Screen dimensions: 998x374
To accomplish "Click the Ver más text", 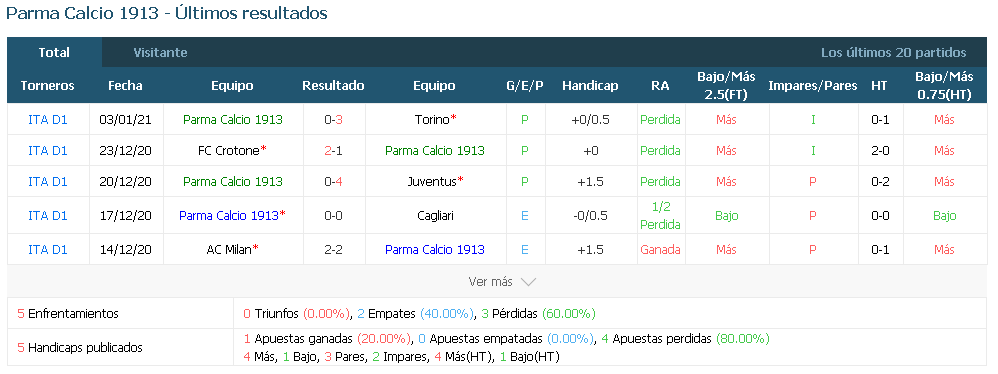I will point(491,282).
